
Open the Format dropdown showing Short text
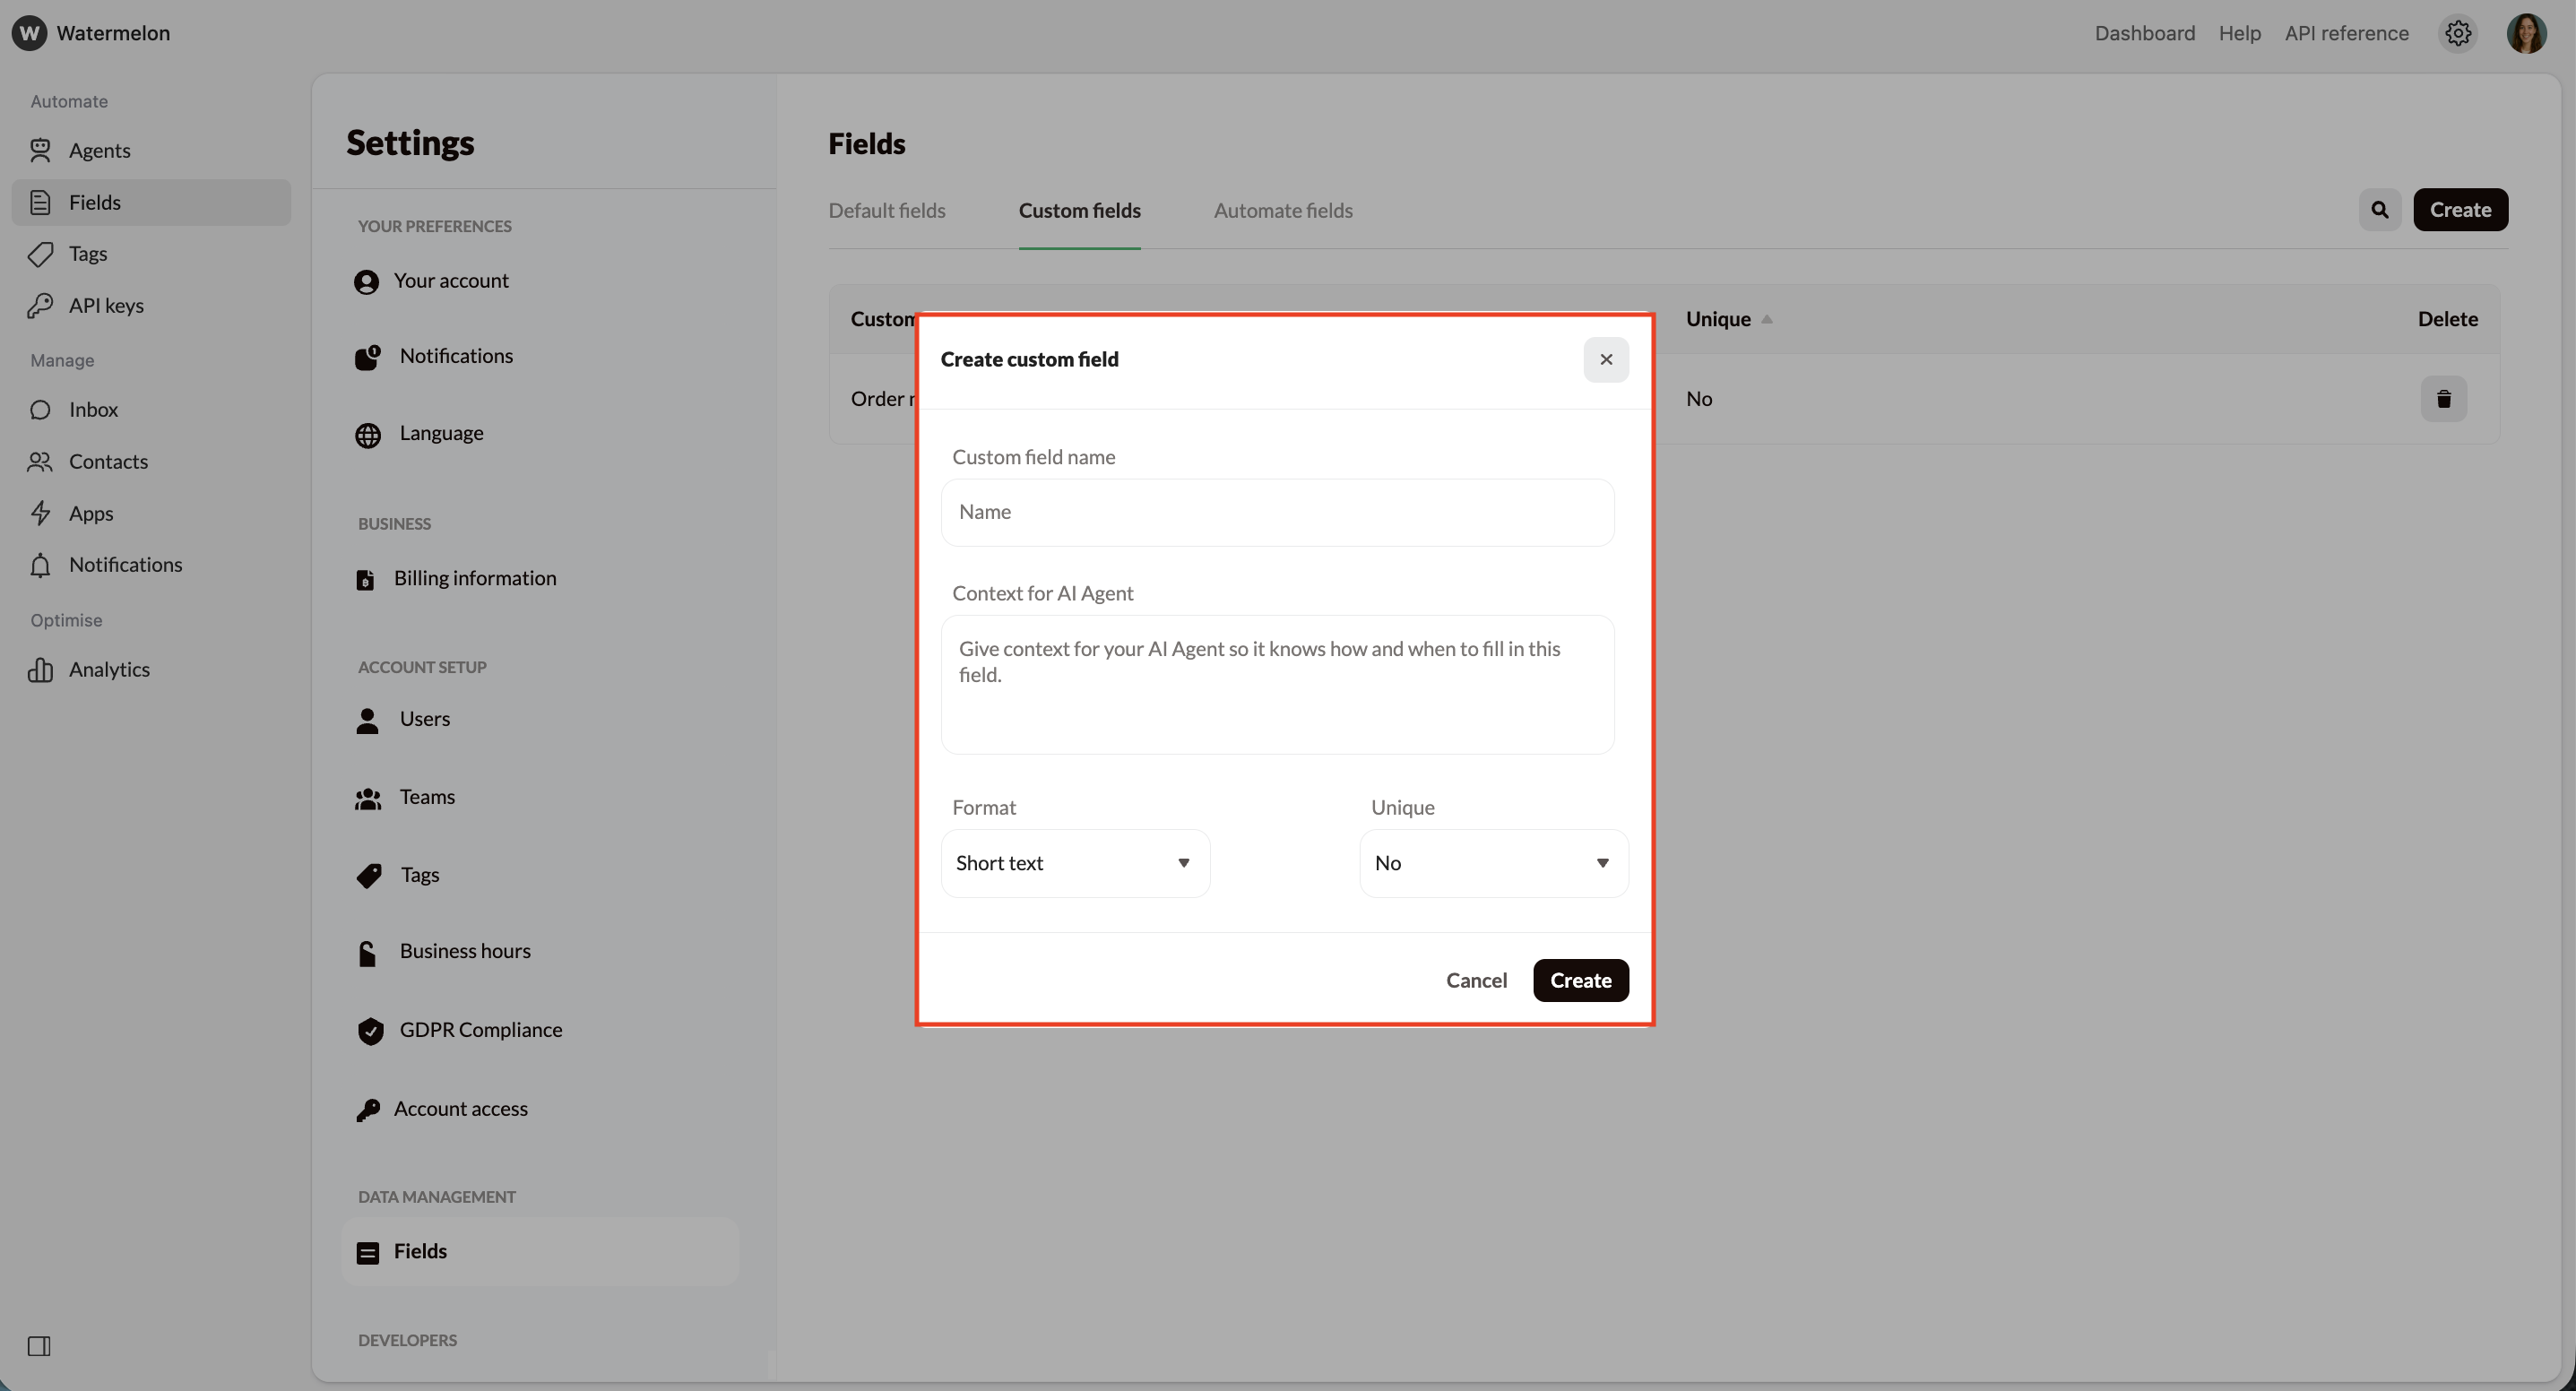tap(1074, 862)
